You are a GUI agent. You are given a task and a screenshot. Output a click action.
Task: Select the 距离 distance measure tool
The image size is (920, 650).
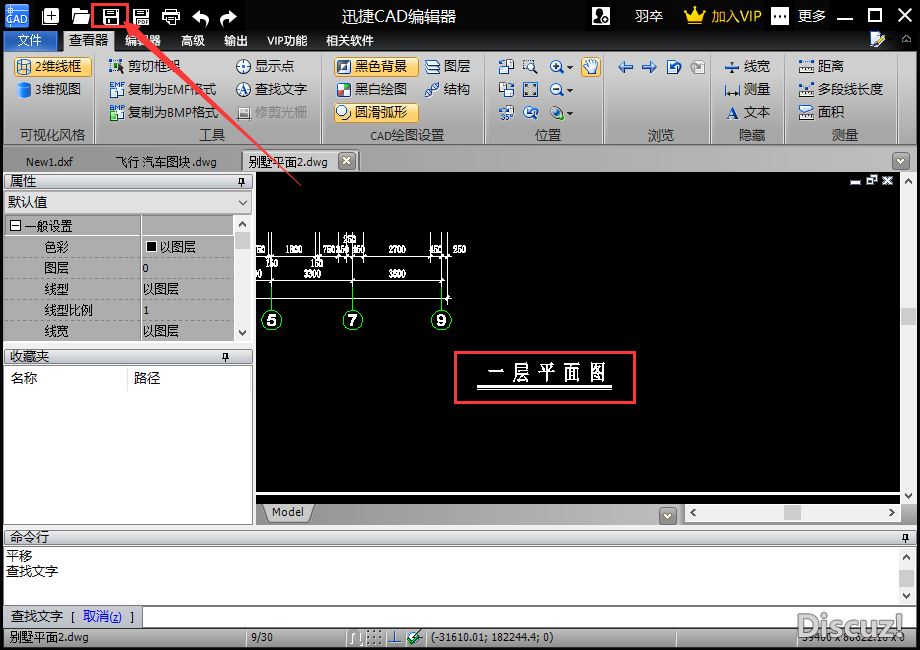click(821, 66)
